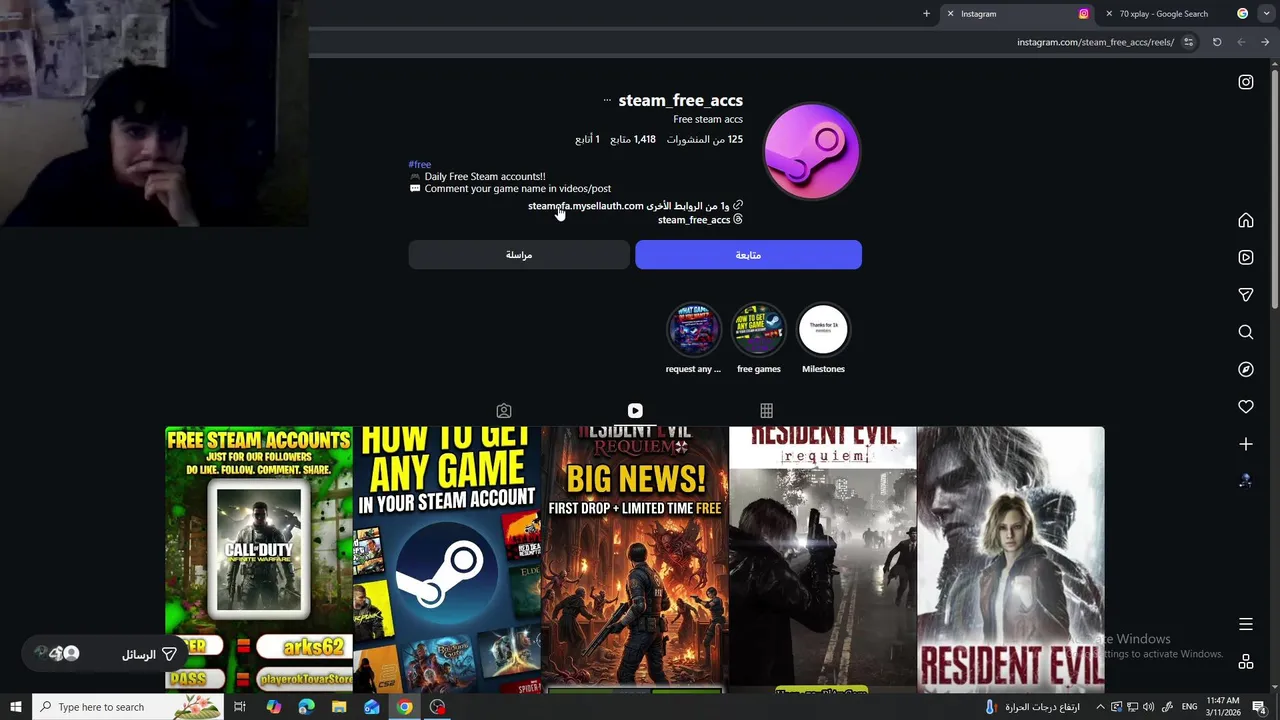Click the steam_free_accs profile picture
This screenshot has height=720, width=1280.
coord(811,151)
